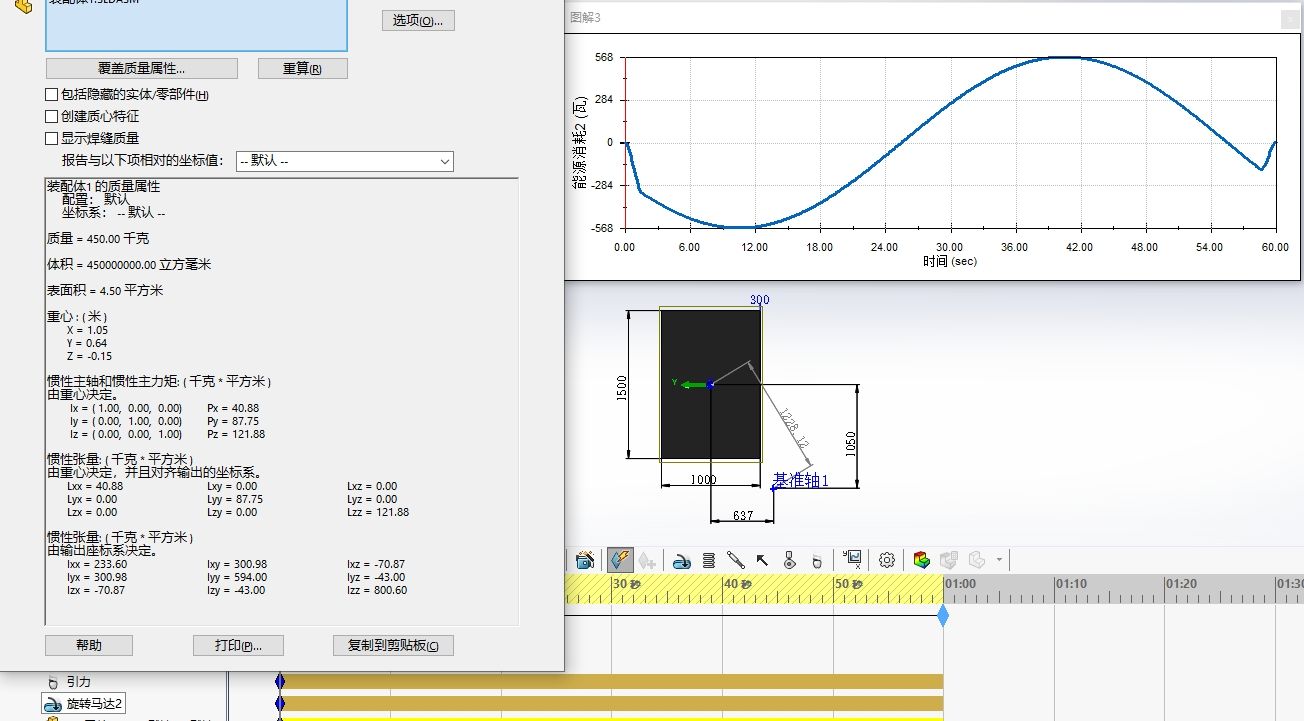This screenshot has width=1304, height=721.
Task: Click the Add/Update Key icon
Action: pyautogui.click(x=647, y=560)
